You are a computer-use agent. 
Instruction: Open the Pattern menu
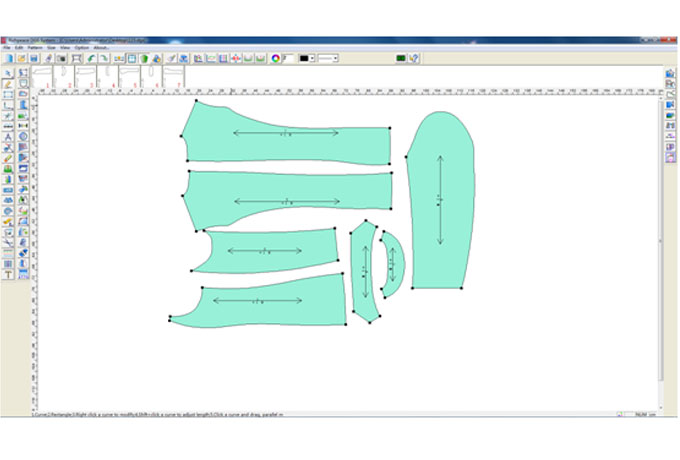[x=36, y=47]
